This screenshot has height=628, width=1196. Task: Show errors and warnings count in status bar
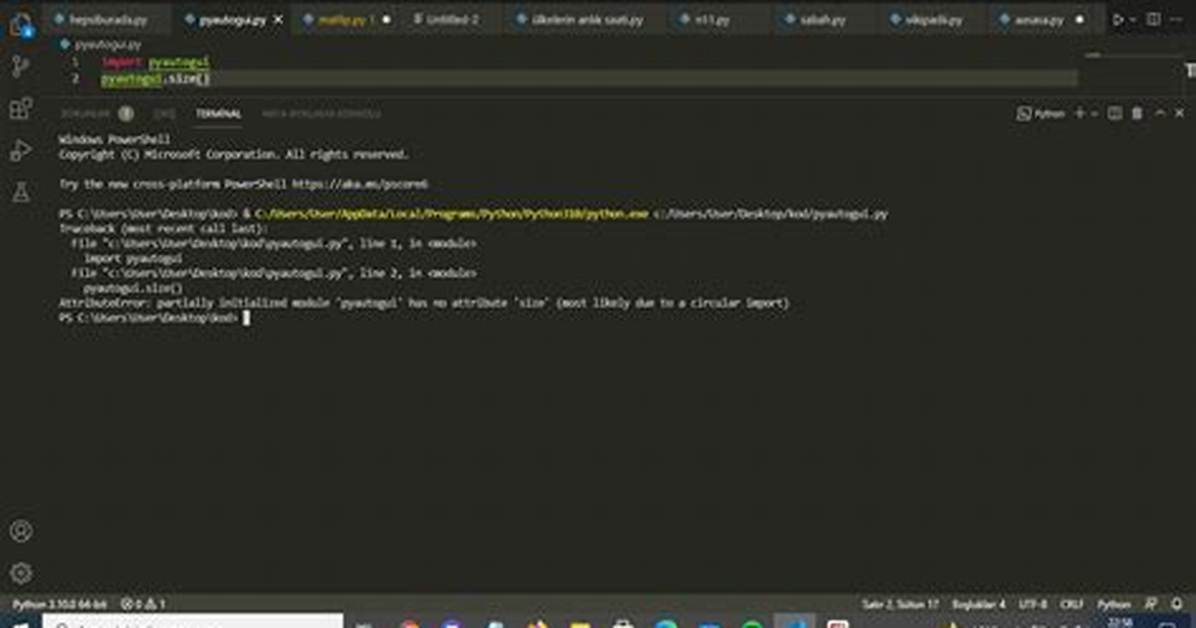pyautogui.click(x=143, y=604)
